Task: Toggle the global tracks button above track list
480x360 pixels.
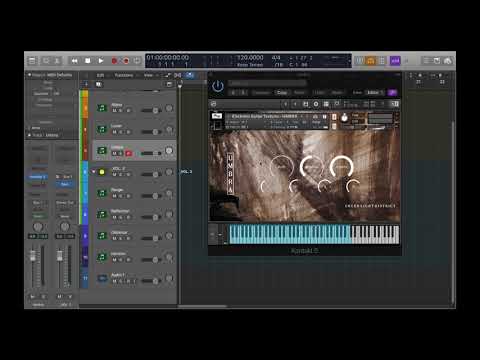Action: point(169,84)
